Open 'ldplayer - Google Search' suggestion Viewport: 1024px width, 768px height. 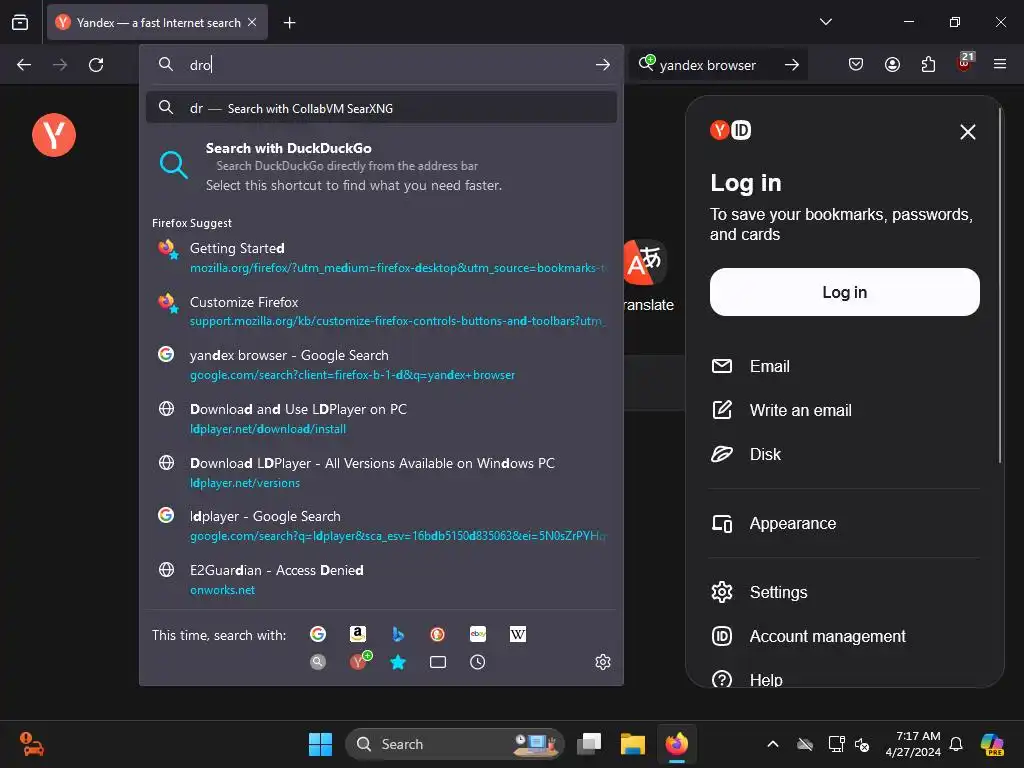381,526
